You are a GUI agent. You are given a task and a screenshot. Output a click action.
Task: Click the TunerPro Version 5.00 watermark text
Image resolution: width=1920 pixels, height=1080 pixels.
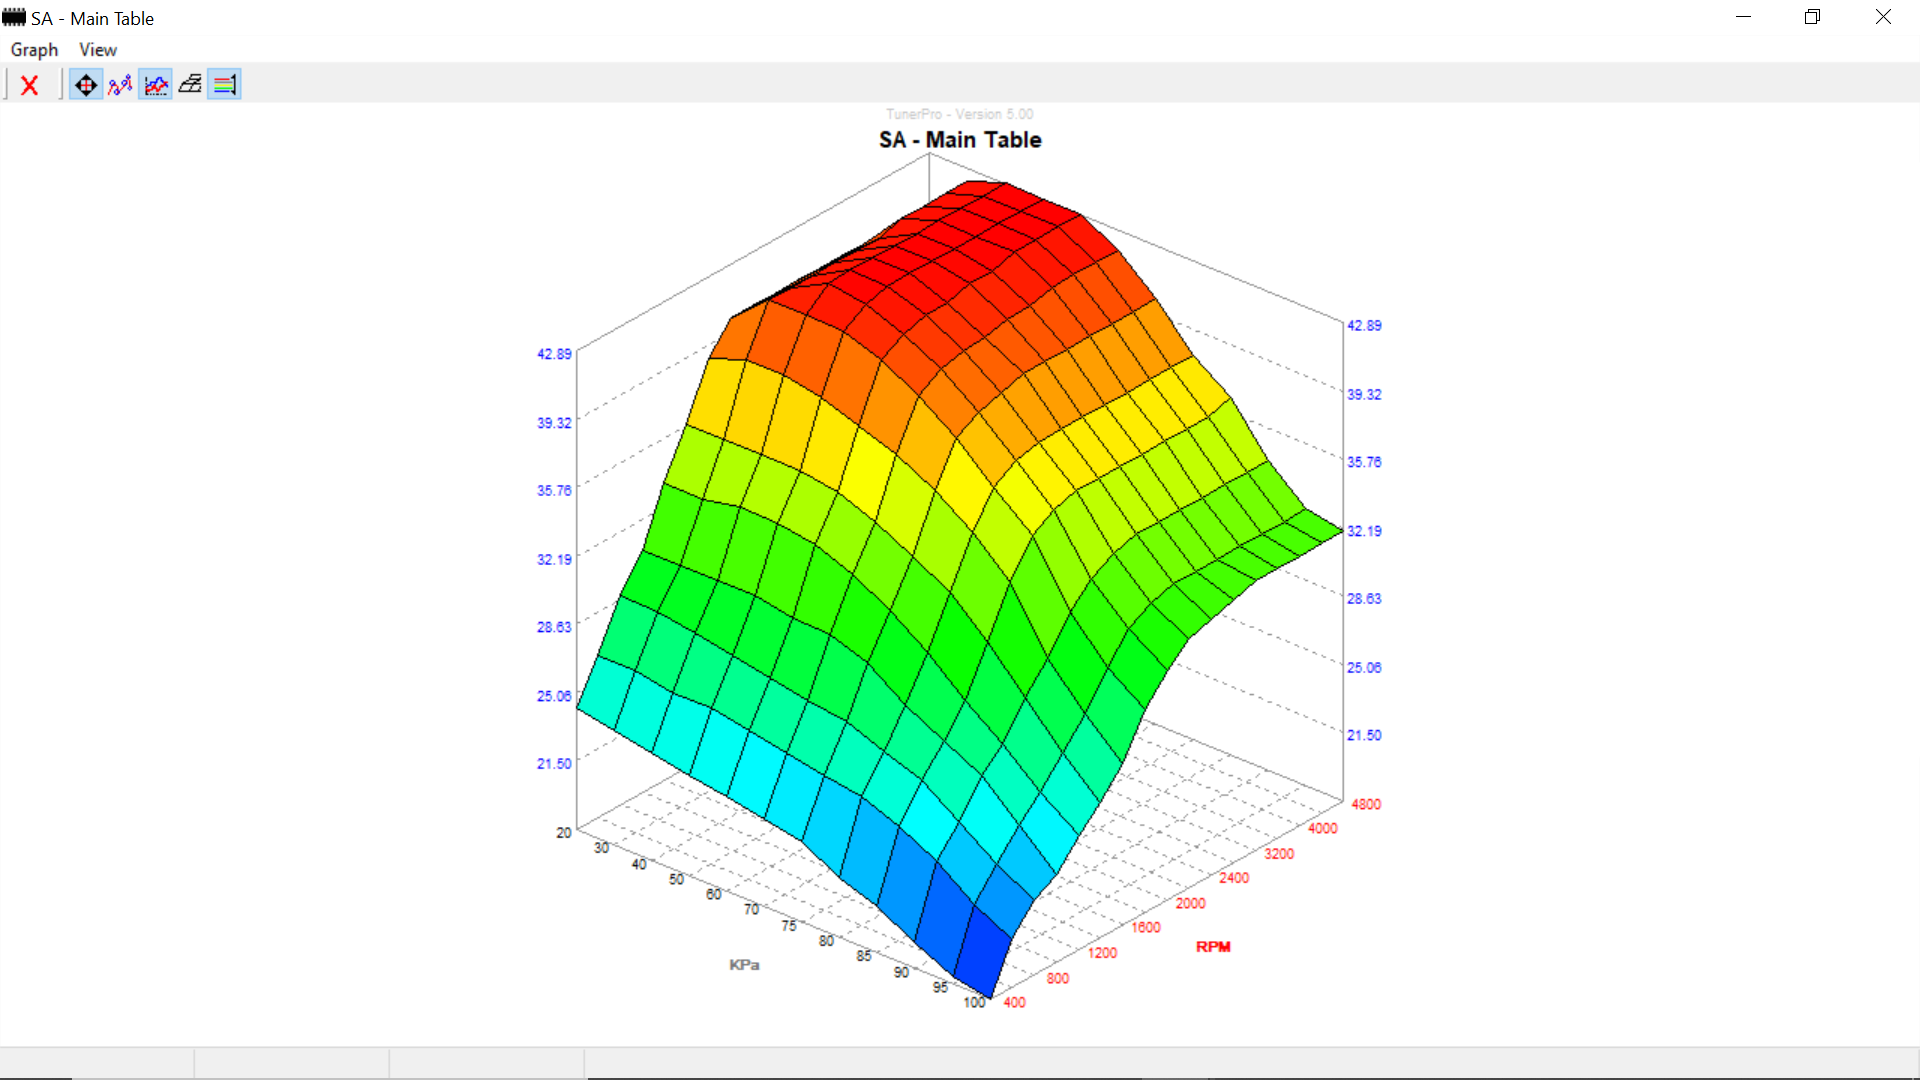coord(960,114)
